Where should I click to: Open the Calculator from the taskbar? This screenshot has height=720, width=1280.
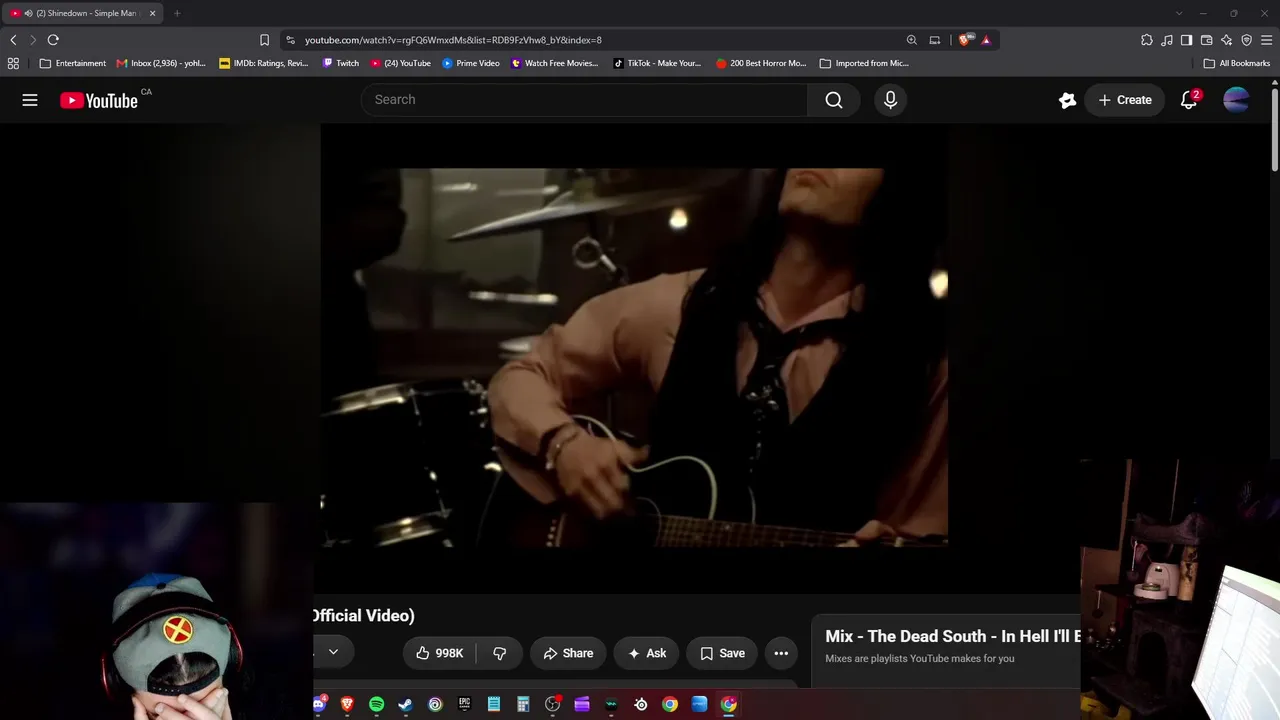(523, 704)
